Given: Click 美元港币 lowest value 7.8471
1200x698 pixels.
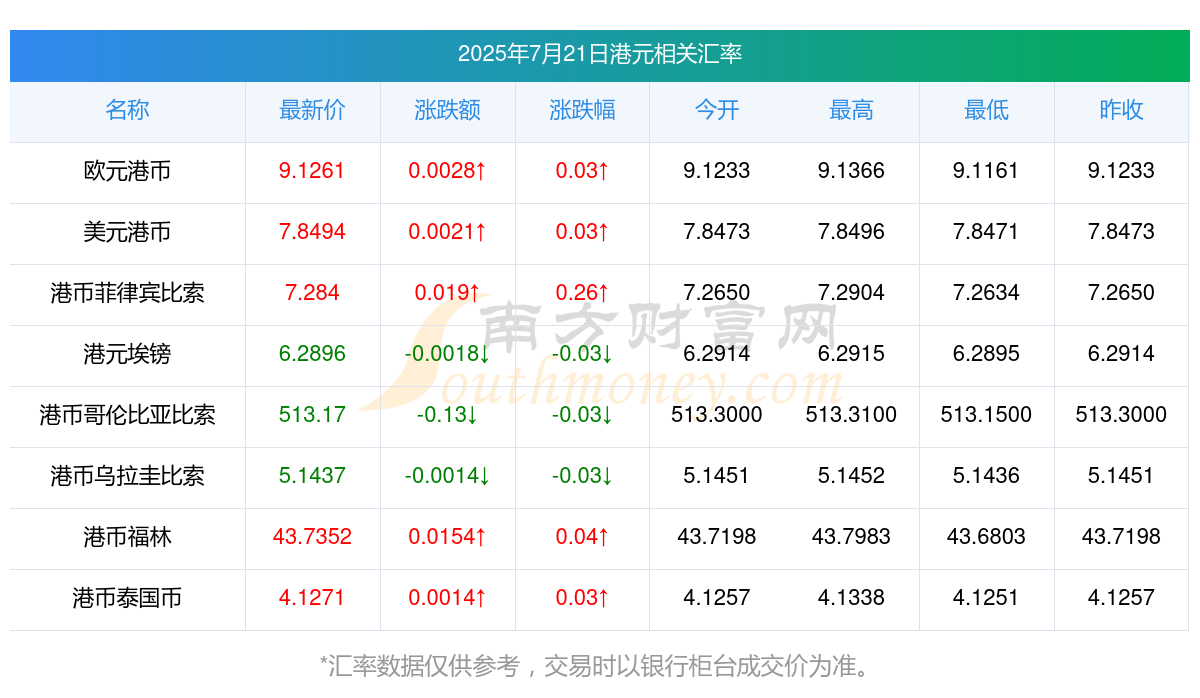Looking at the screenshot, I should click(x=986, y=232).
